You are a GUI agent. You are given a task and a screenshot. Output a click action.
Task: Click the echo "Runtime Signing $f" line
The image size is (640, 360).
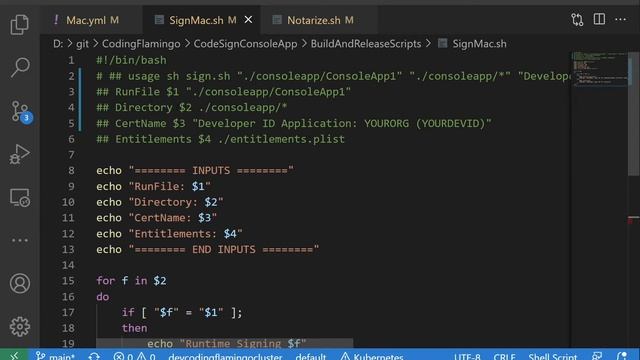tap(227, 344)
